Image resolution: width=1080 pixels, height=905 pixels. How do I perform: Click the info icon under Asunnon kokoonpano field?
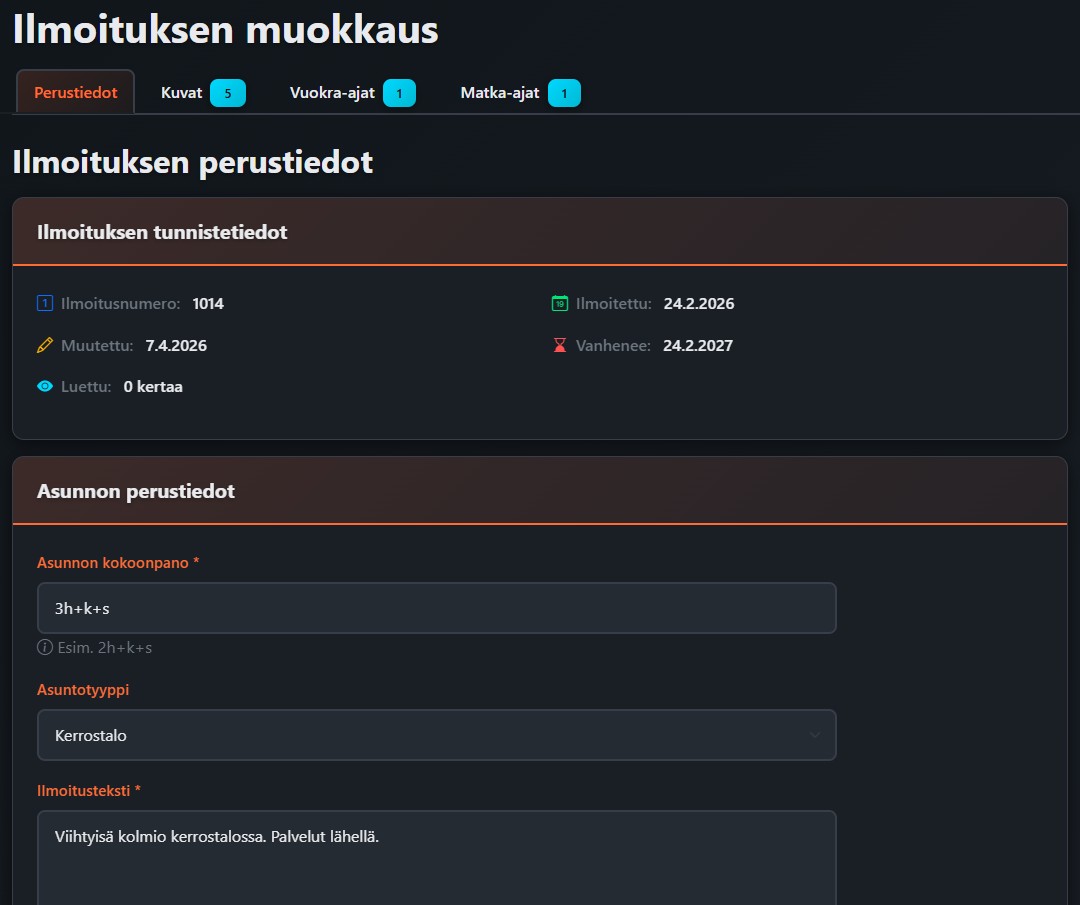44,647
